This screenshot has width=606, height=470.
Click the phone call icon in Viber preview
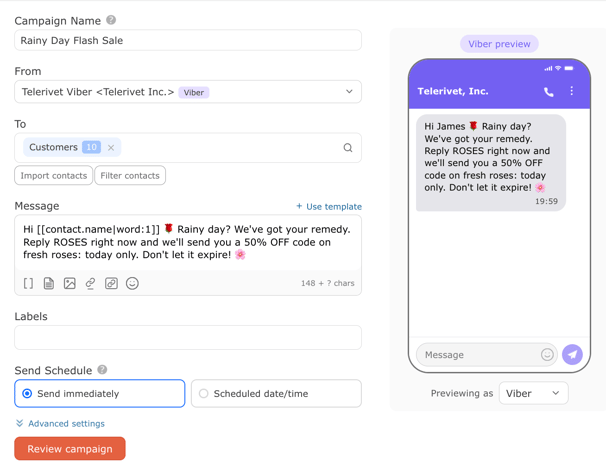(548, 92)
